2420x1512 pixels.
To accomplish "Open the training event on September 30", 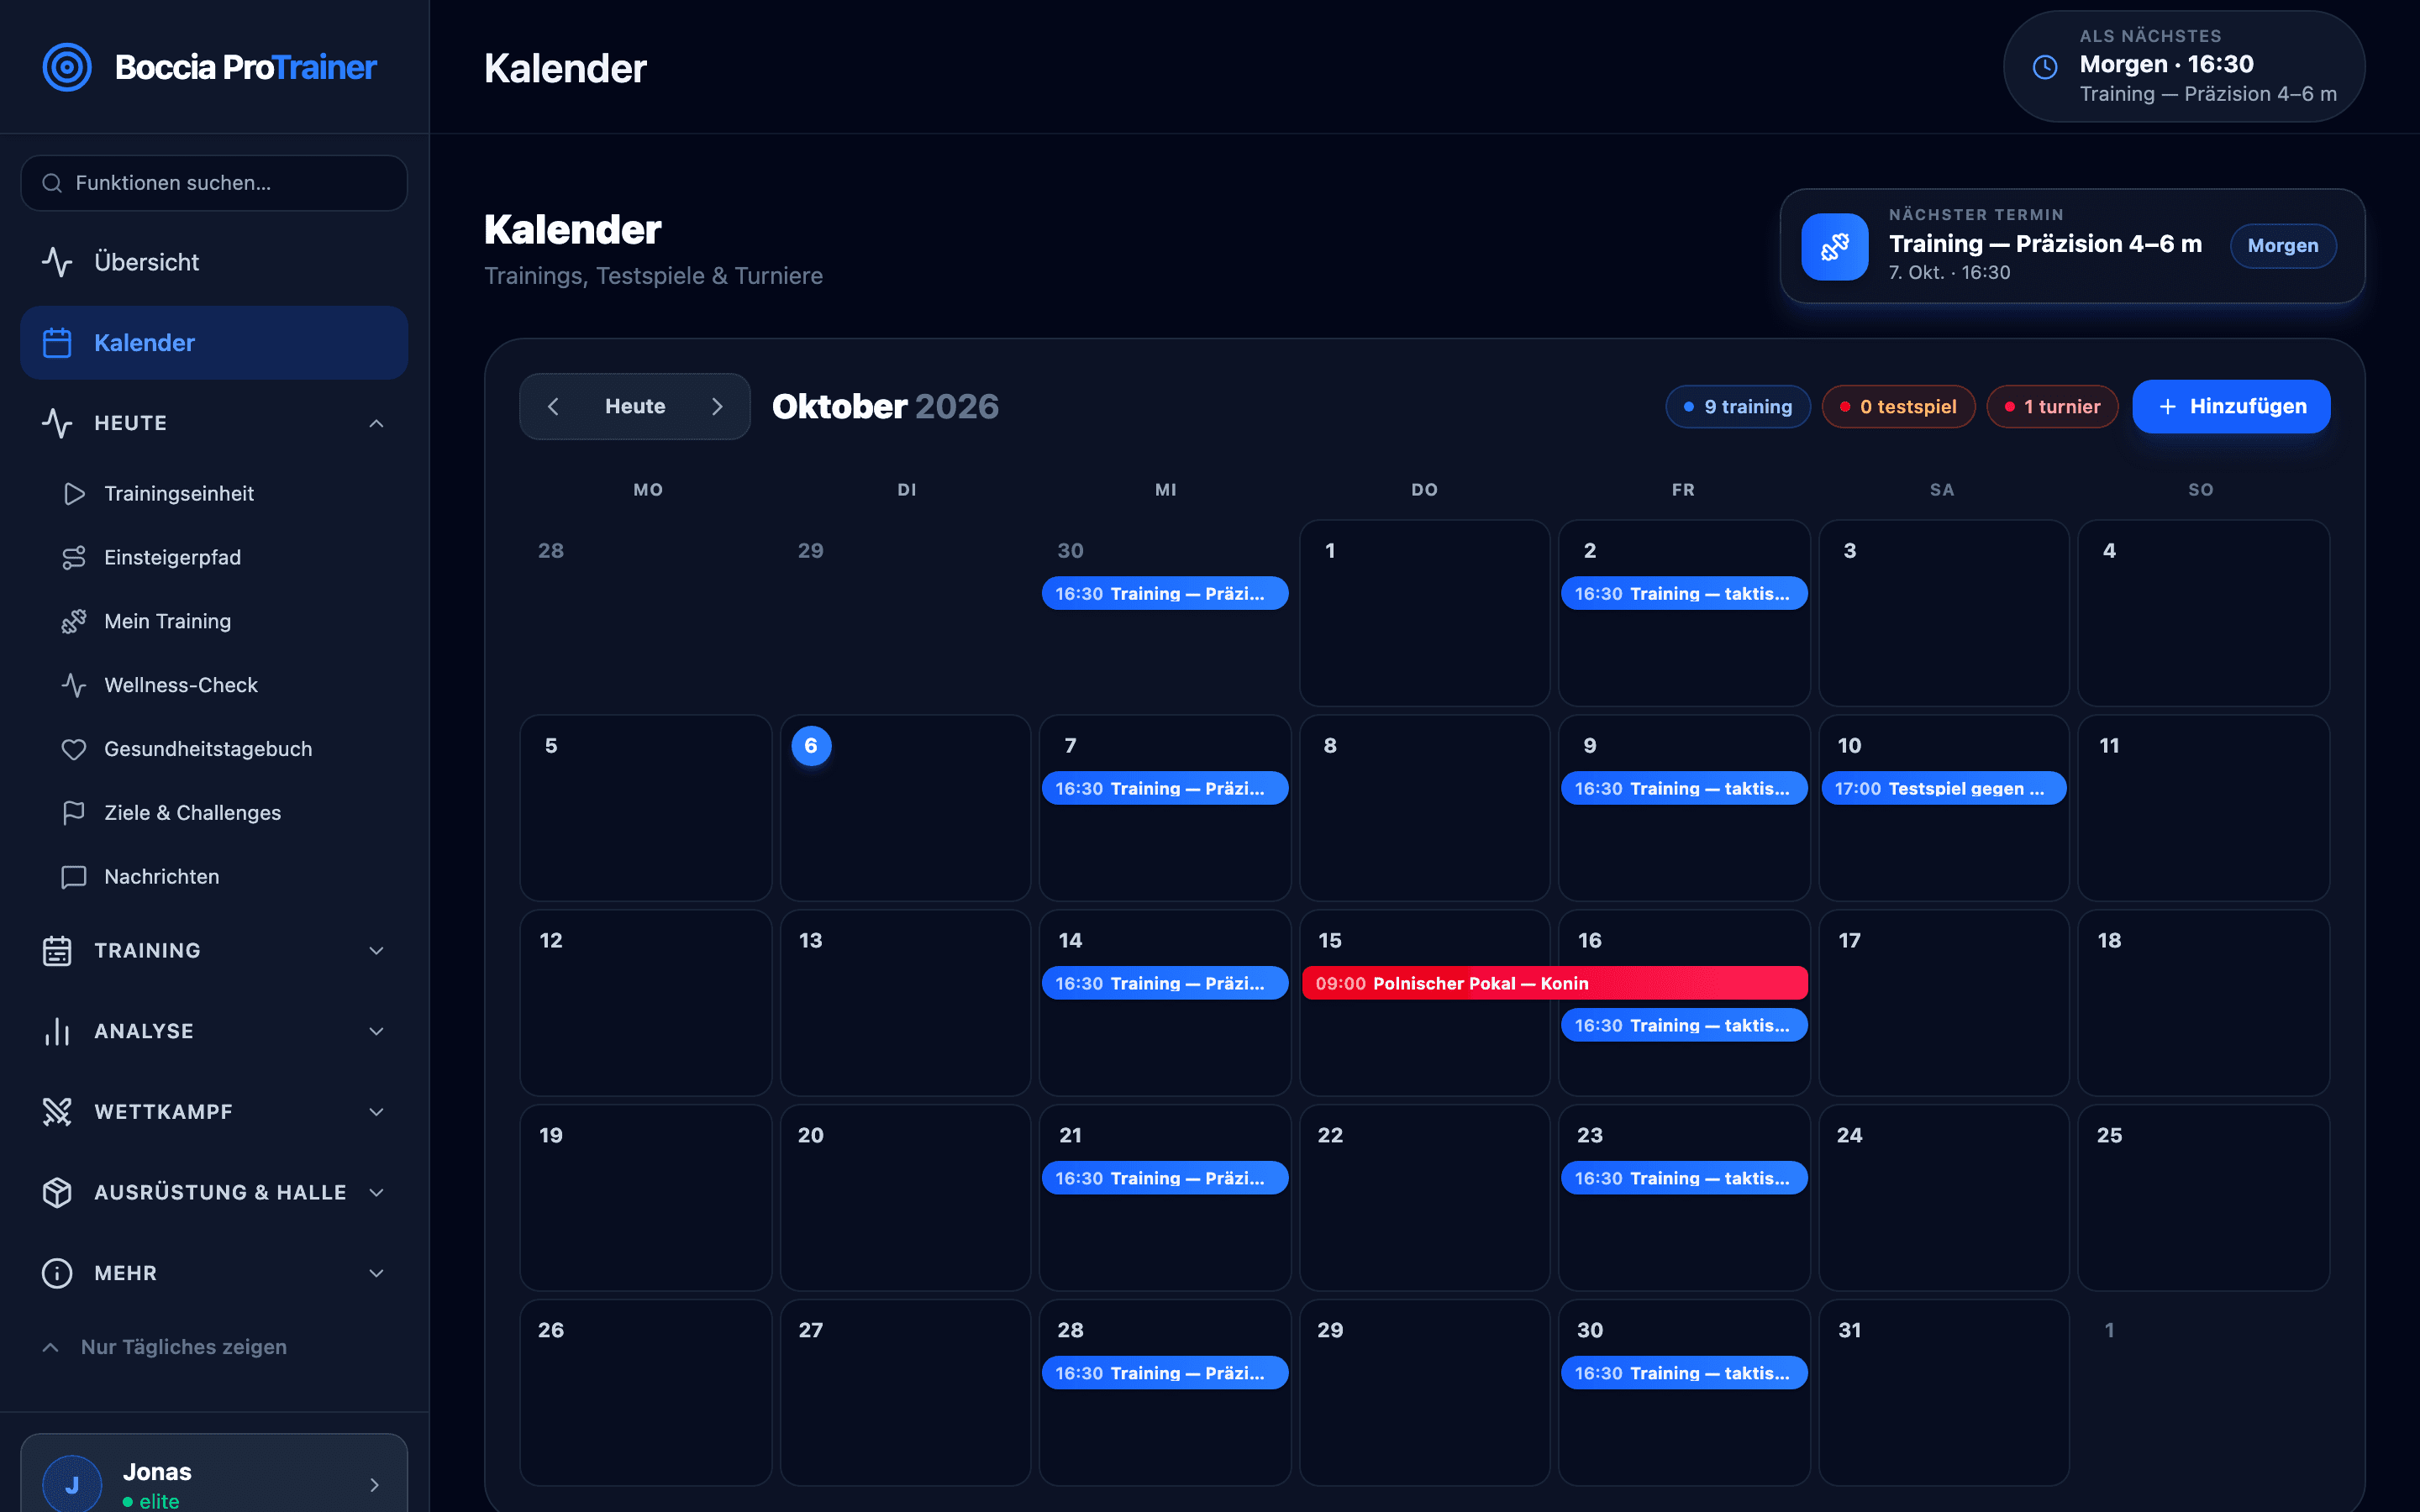I will point(1164,593).
